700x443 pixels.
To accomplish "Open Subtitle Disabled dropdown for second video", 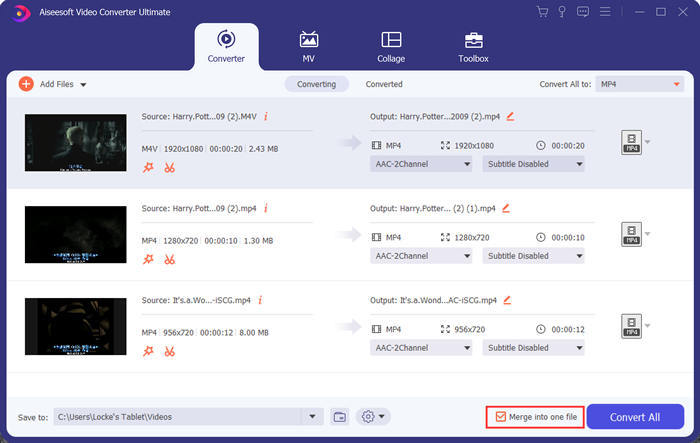I will 533,256.
